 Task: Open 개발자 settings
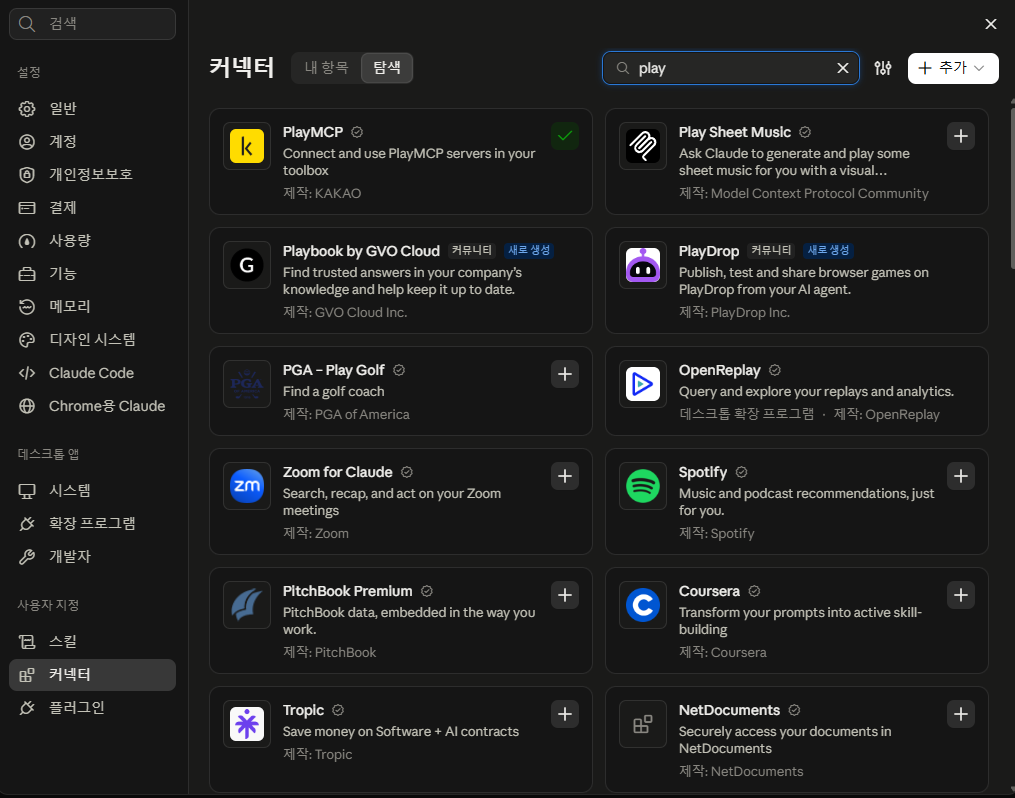93,557
